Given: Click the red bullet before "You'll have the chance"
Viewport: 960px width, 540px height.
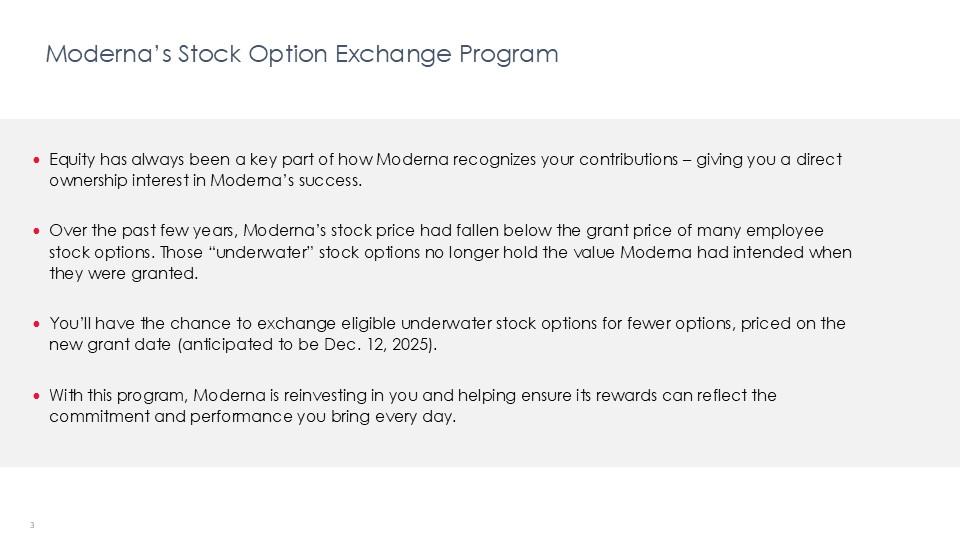Looking at the screenshot, I should click(x=37, y=324).
